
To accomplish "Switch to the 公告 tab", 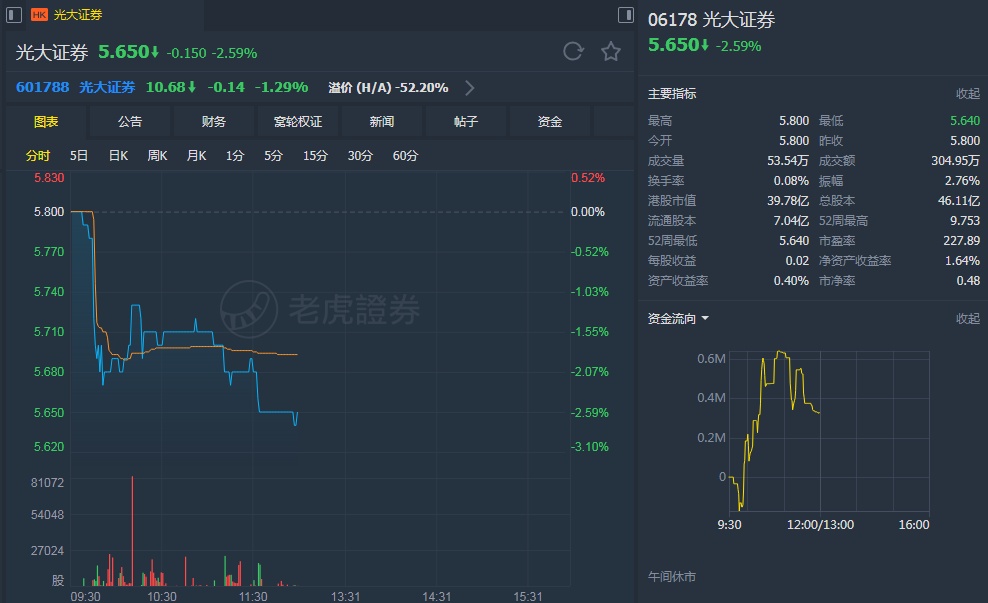I will tap(130, 122).
